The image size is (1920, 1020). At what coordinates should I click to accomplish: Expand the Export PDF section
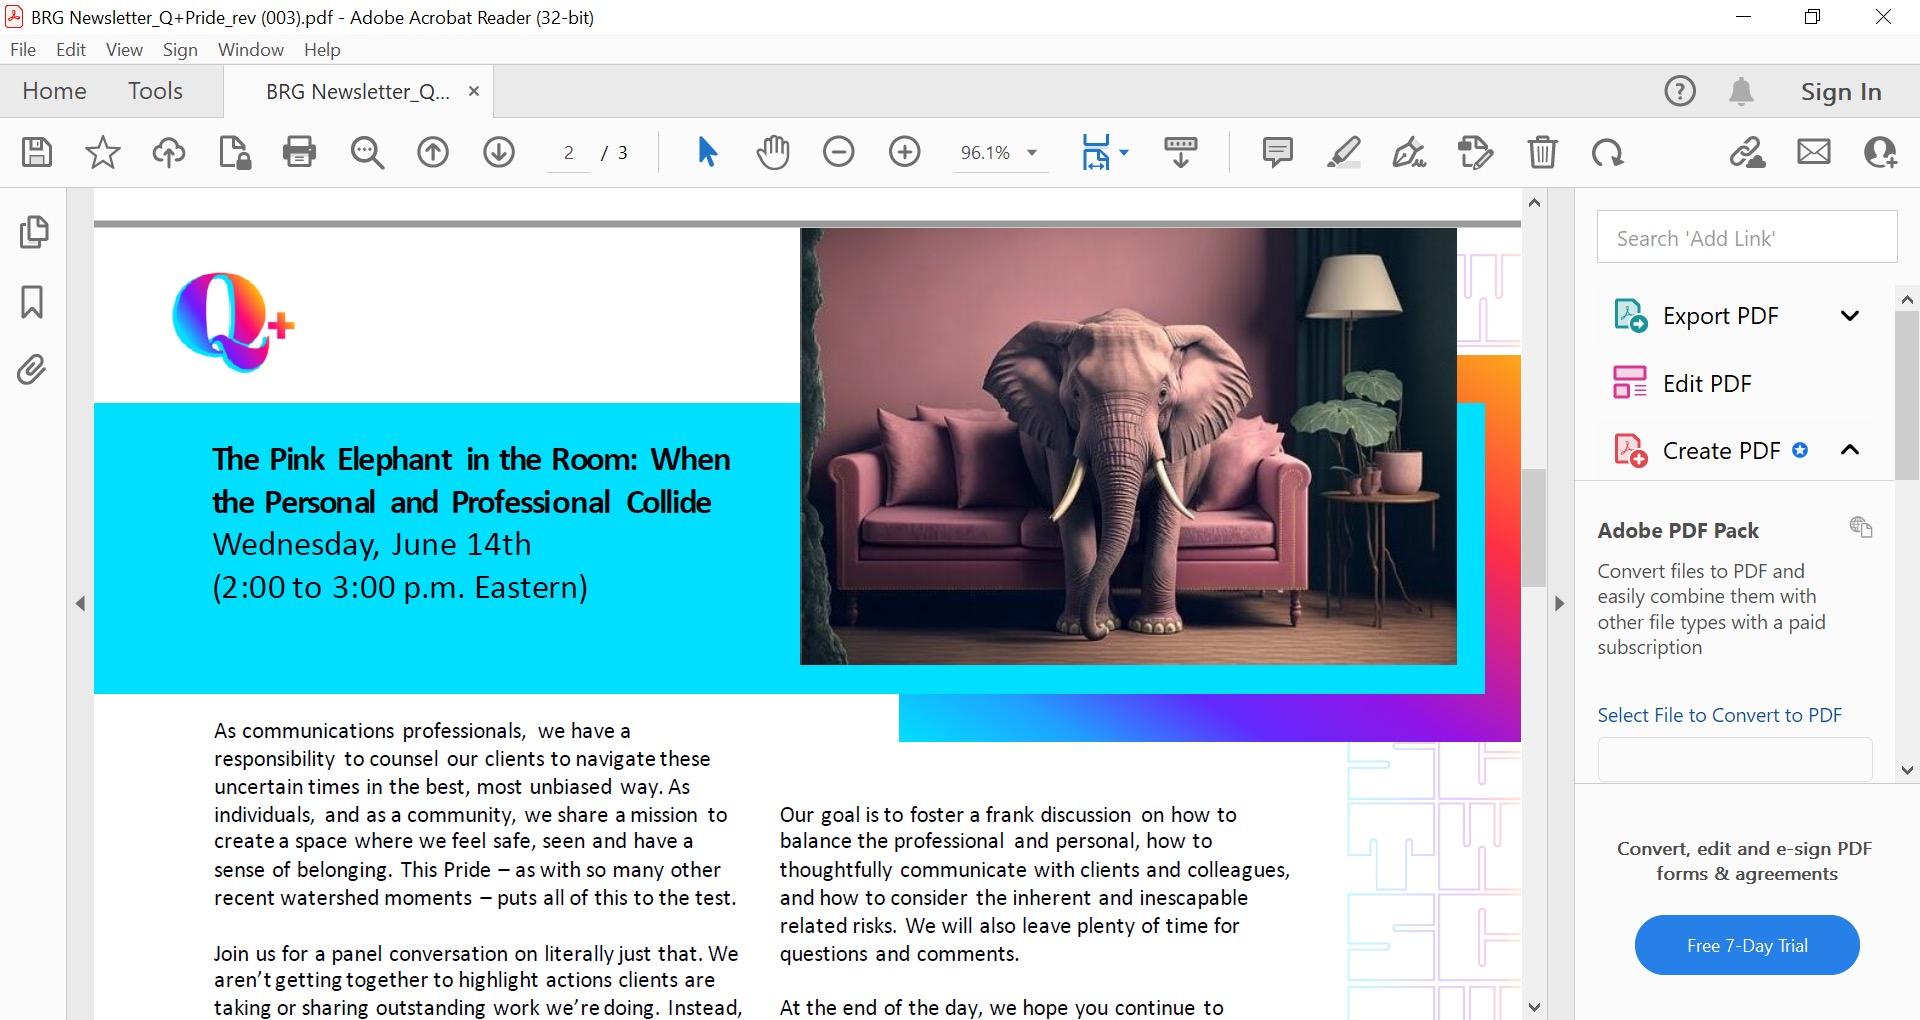point(1850,316)
